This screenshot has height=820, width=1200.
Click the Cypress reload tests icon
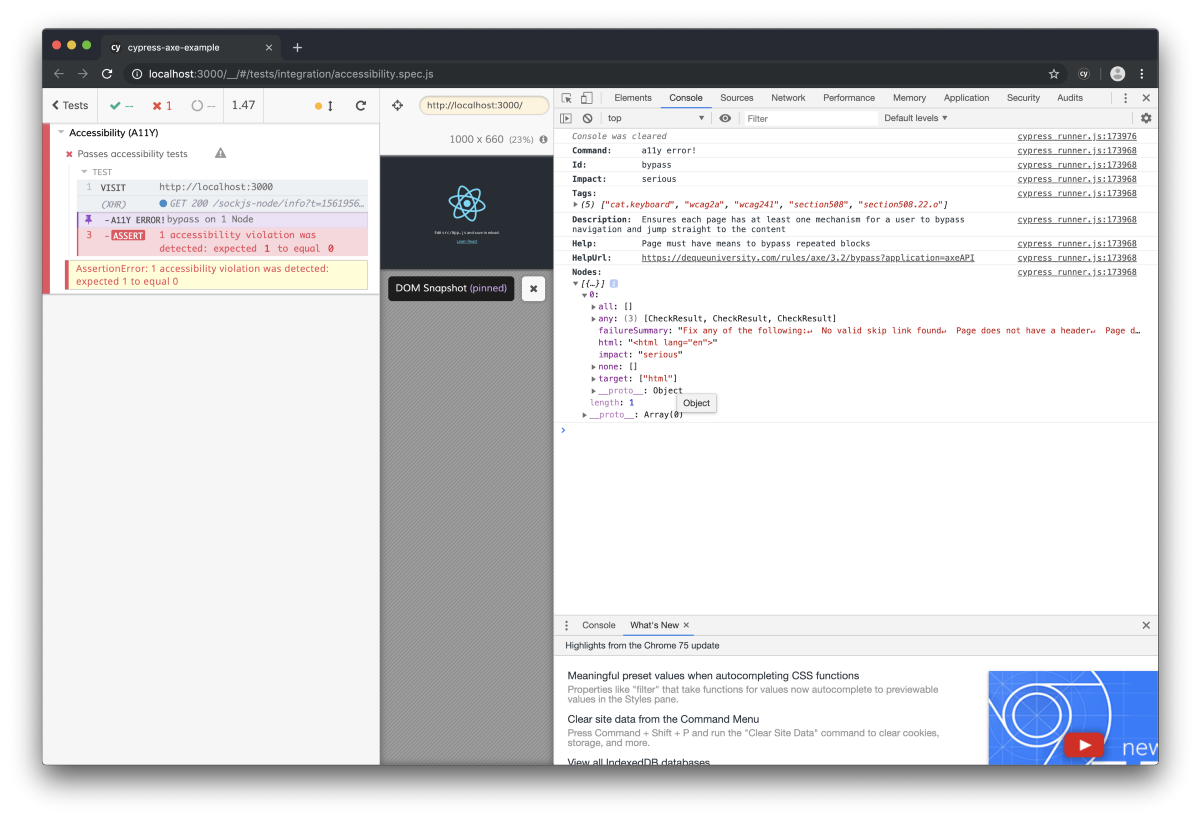pyautogui.click(x=361, y=105)
